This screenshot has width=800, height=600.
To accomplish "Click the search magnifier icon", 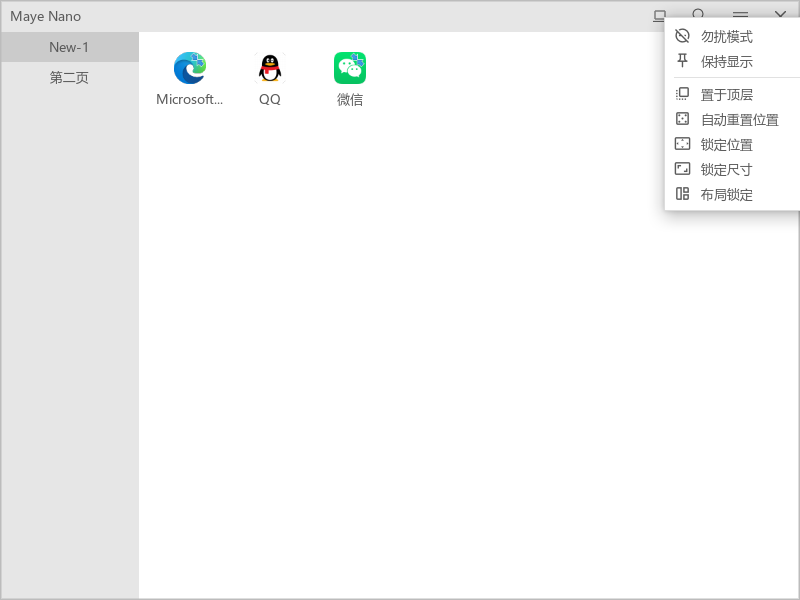I will (699, 16).
